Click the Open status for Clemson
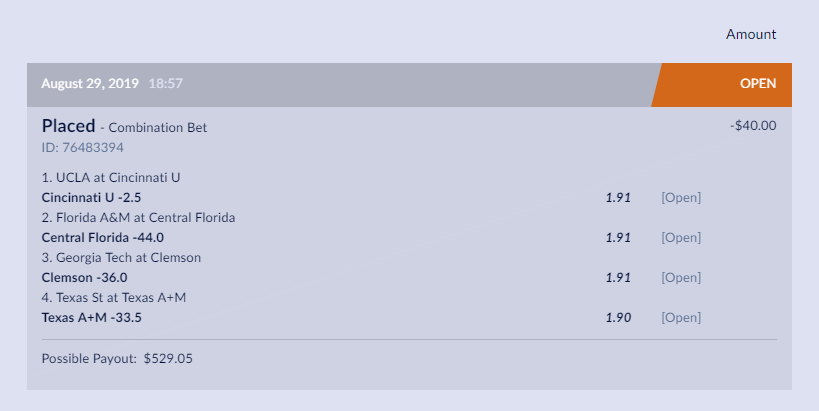 (681, 277)
